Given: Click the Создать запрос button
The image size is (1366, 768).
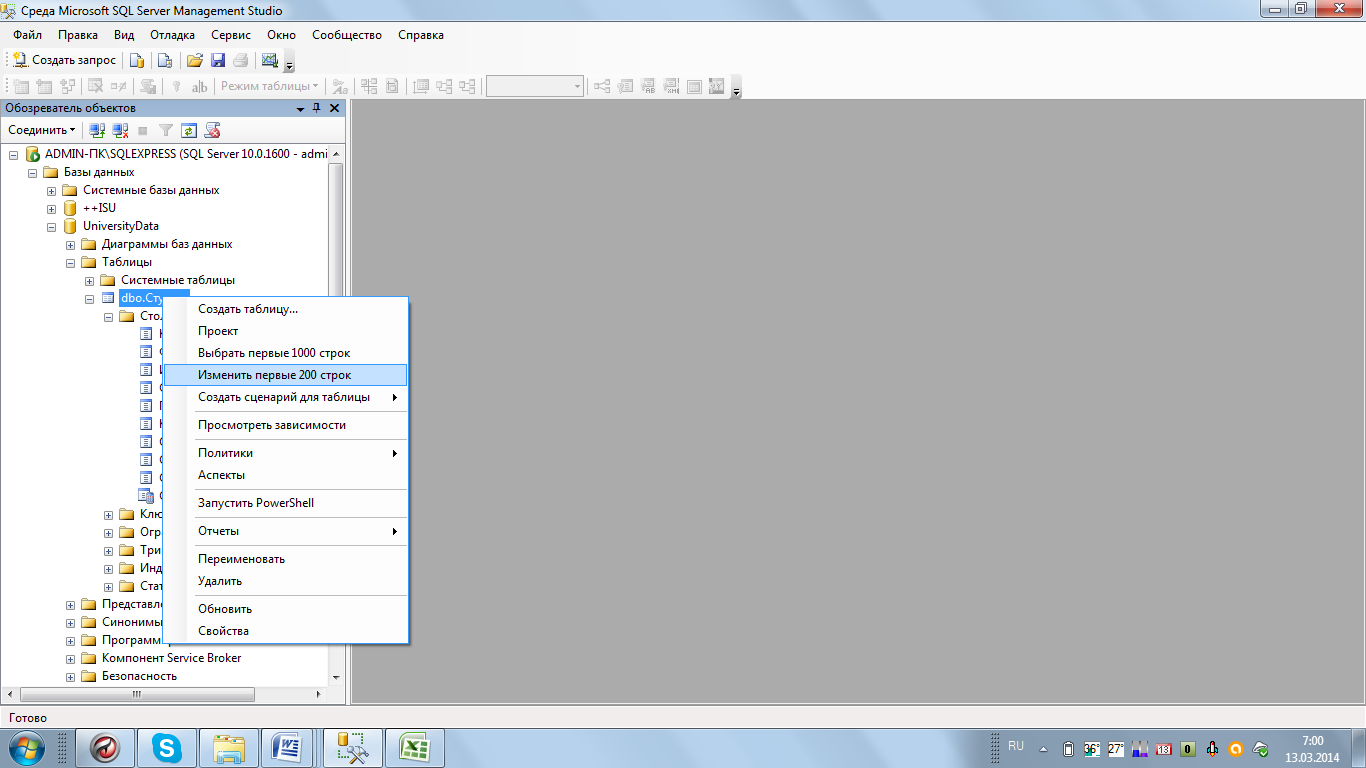Looking at the screenshot, I should click(x=65, y=60).
